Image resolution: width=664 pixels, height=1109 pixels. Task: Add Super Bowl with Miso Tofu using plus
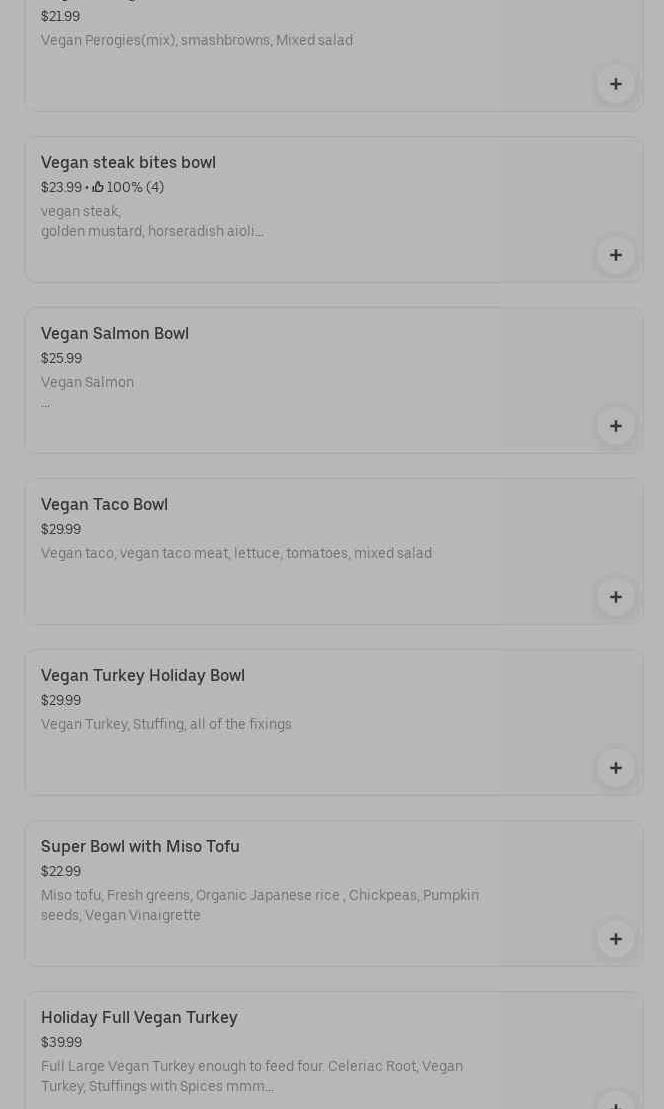615,939
